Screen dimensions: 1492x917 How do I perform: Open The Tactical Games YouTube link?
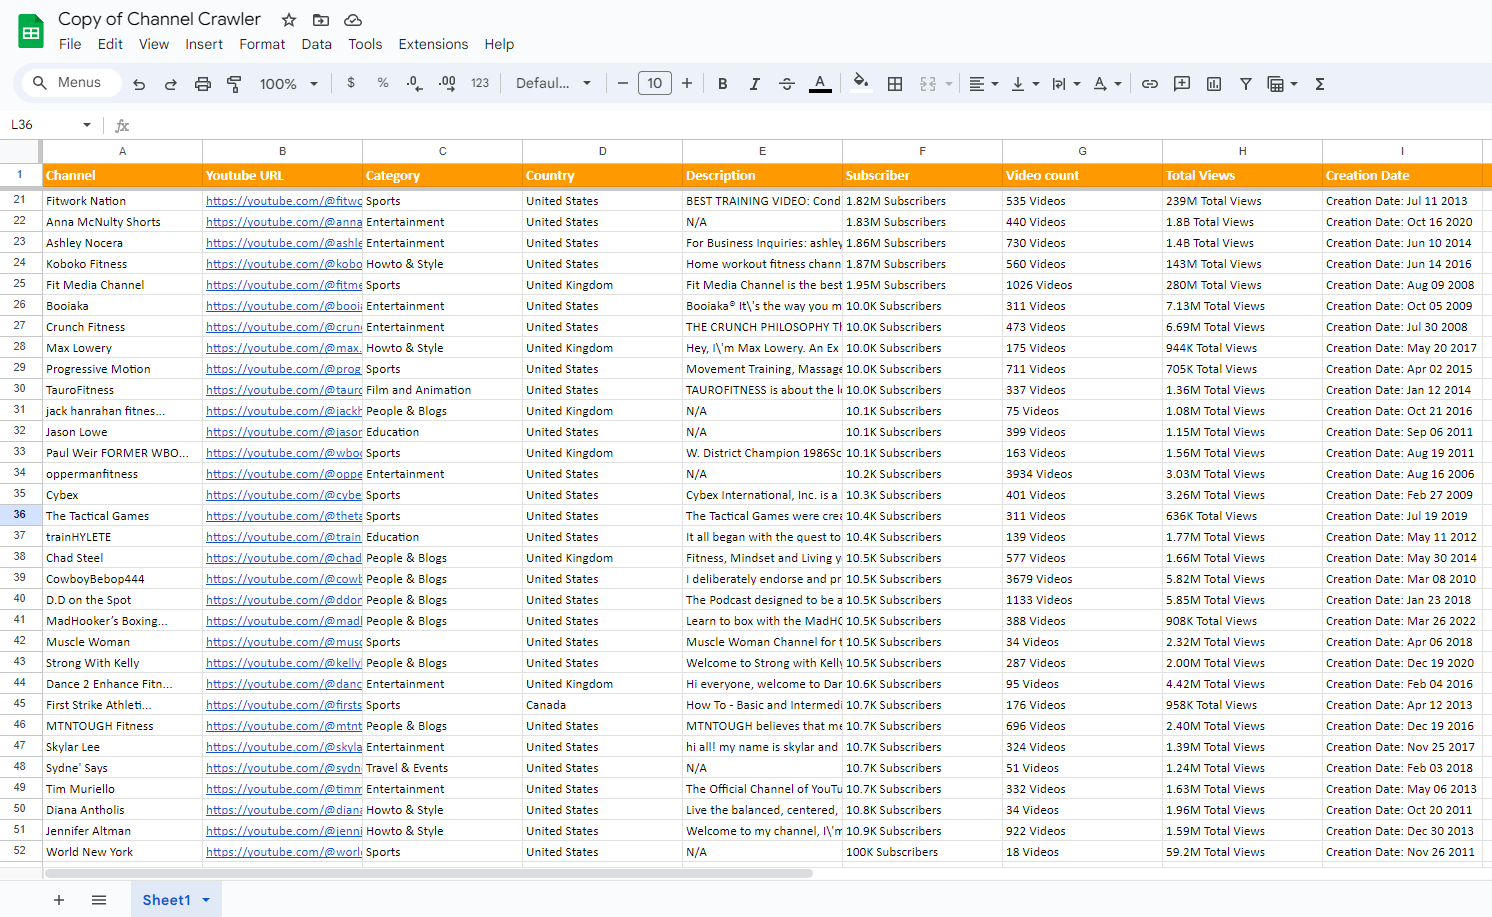pos(284,516)
